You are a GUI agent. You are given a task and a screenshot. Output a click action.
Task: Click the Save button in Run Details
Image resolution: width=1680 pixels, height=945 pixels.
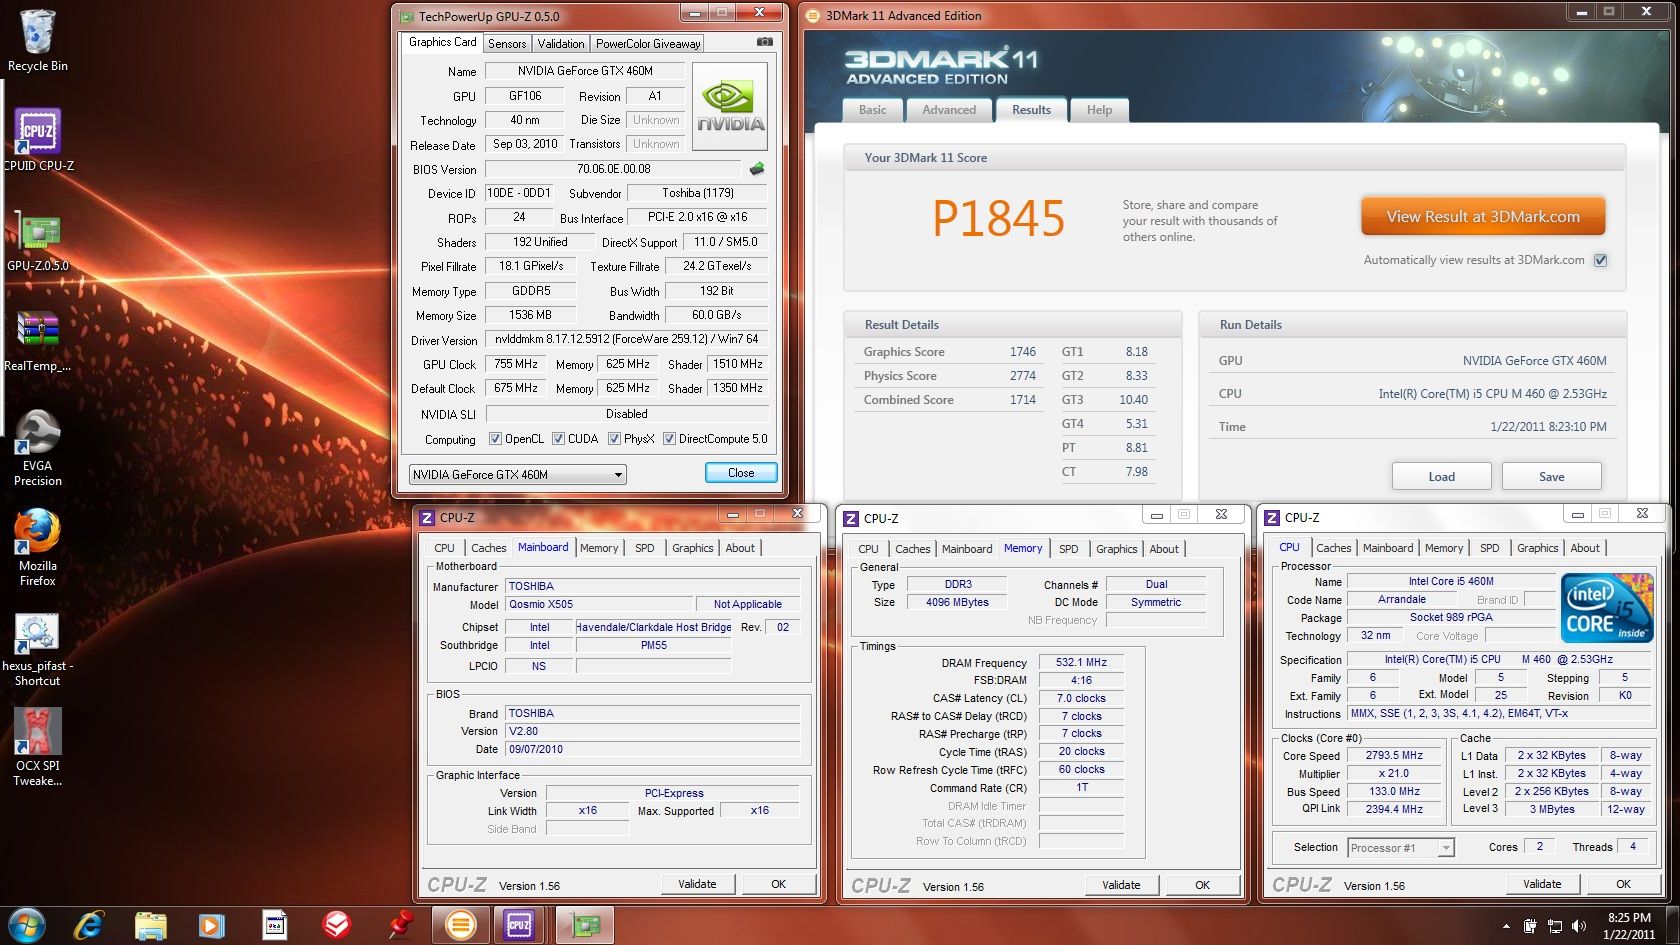coord(1552,477)
